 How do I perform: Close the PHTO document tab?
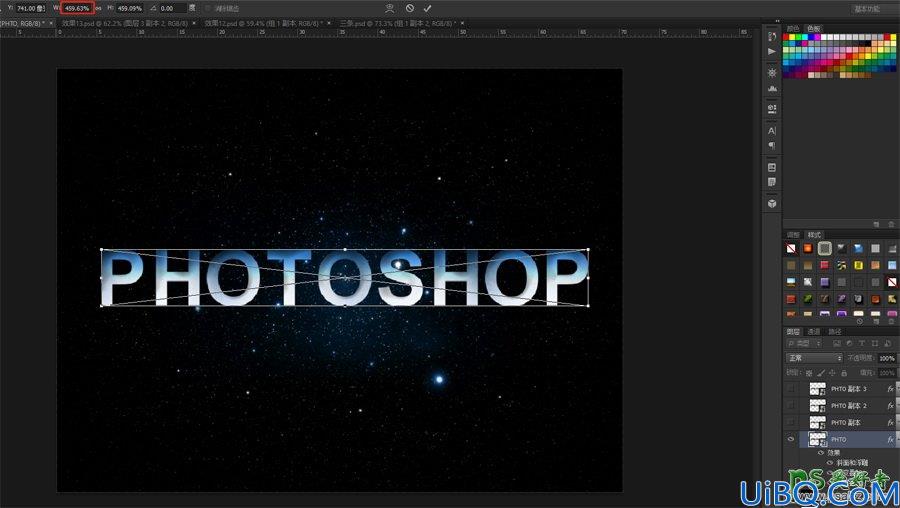[x=51, y=23]
